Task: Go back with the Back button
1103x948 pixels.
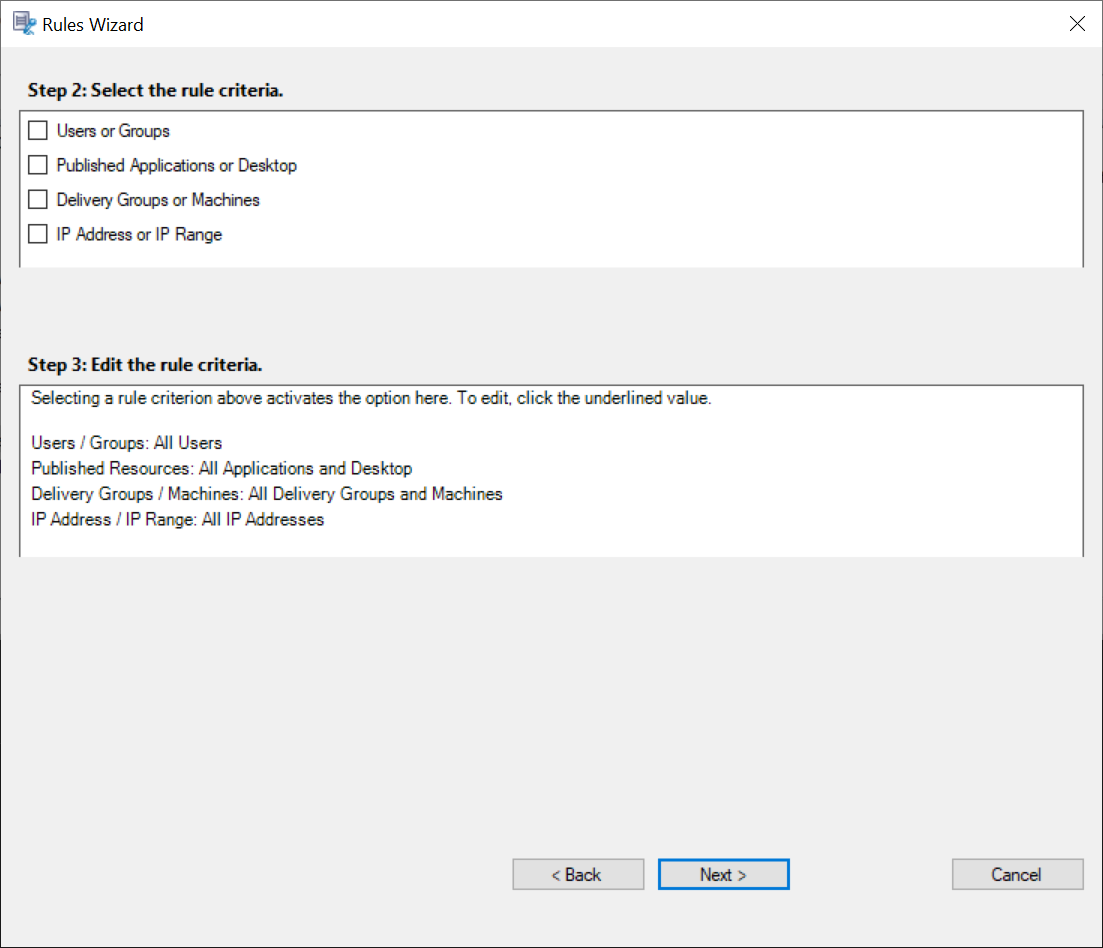Action: click(578, 875)
